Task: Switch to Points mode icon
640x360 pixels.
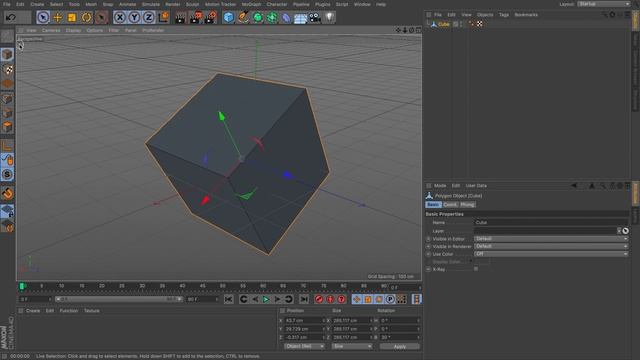Action: pos(7,99)
